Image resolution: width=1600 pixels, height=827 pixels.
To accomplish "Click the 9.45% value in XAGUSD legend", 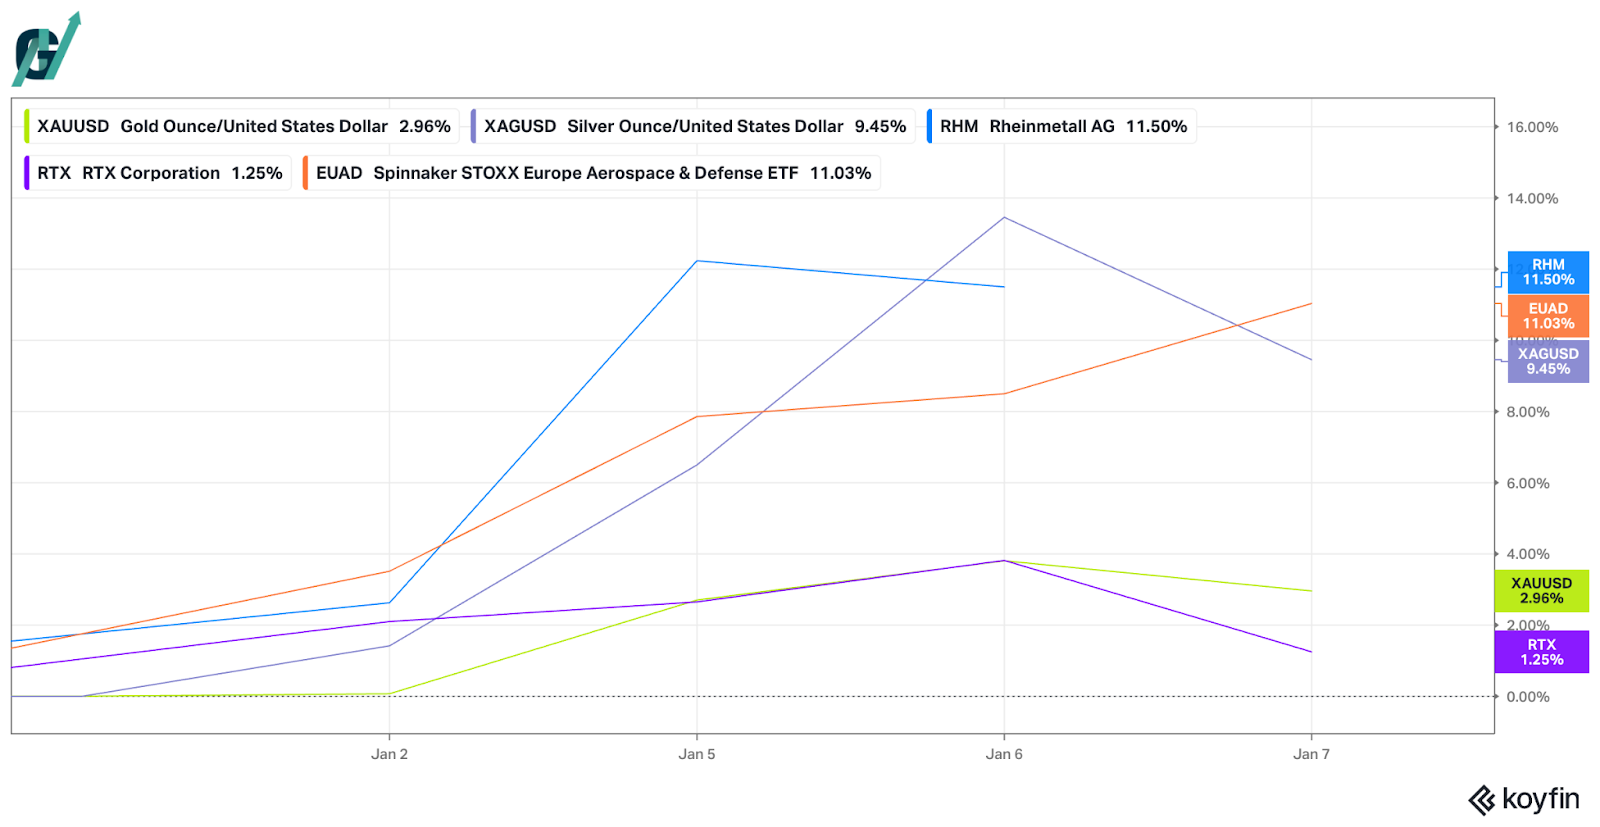I will pos(880,126).
